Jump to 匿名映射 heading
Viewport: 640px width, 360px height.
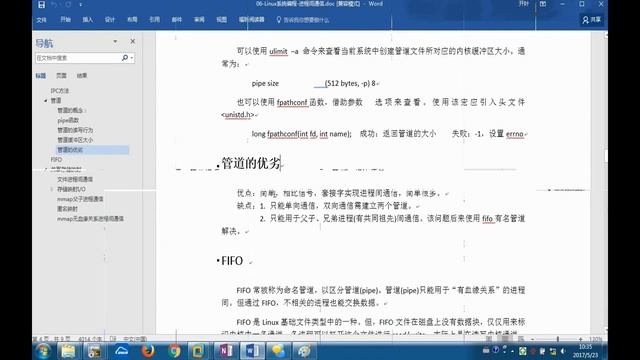(x=67, y=209)
